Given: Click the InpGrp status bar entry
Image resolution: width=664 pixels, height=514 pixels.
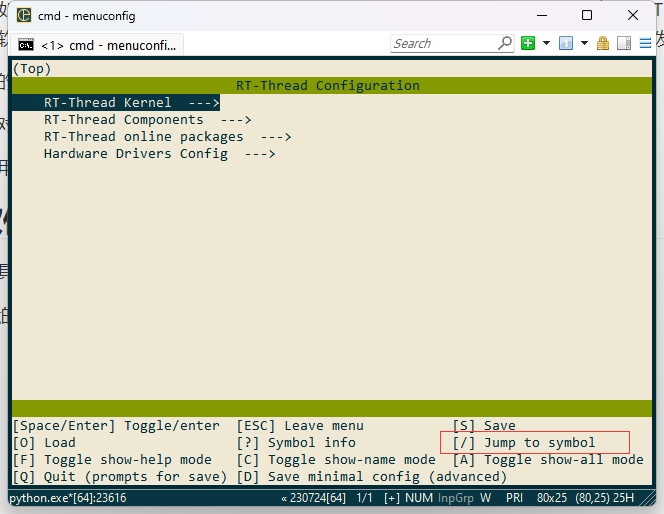Looking at the screenshot, I should click(x=455, y=497).
